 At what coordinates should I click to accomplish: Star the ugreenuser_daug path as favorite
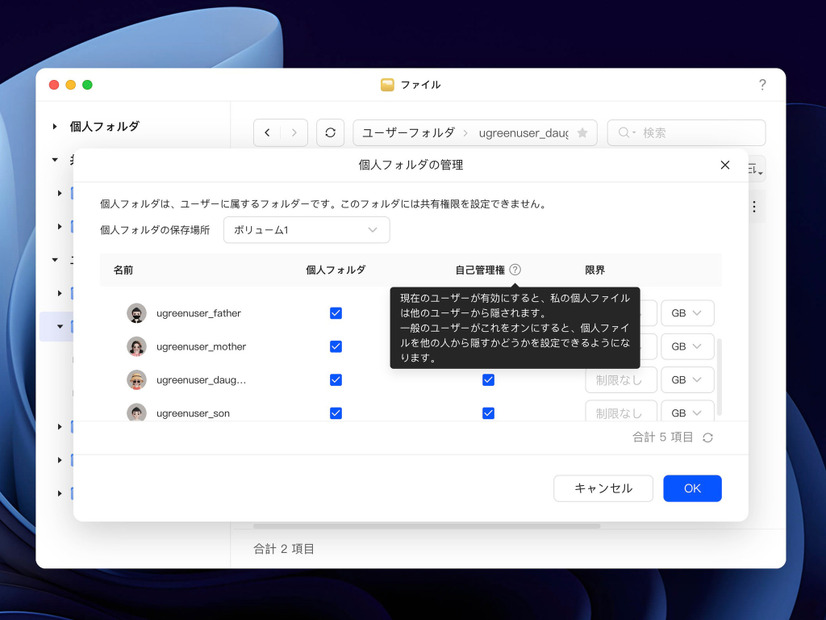pos(582,133)
